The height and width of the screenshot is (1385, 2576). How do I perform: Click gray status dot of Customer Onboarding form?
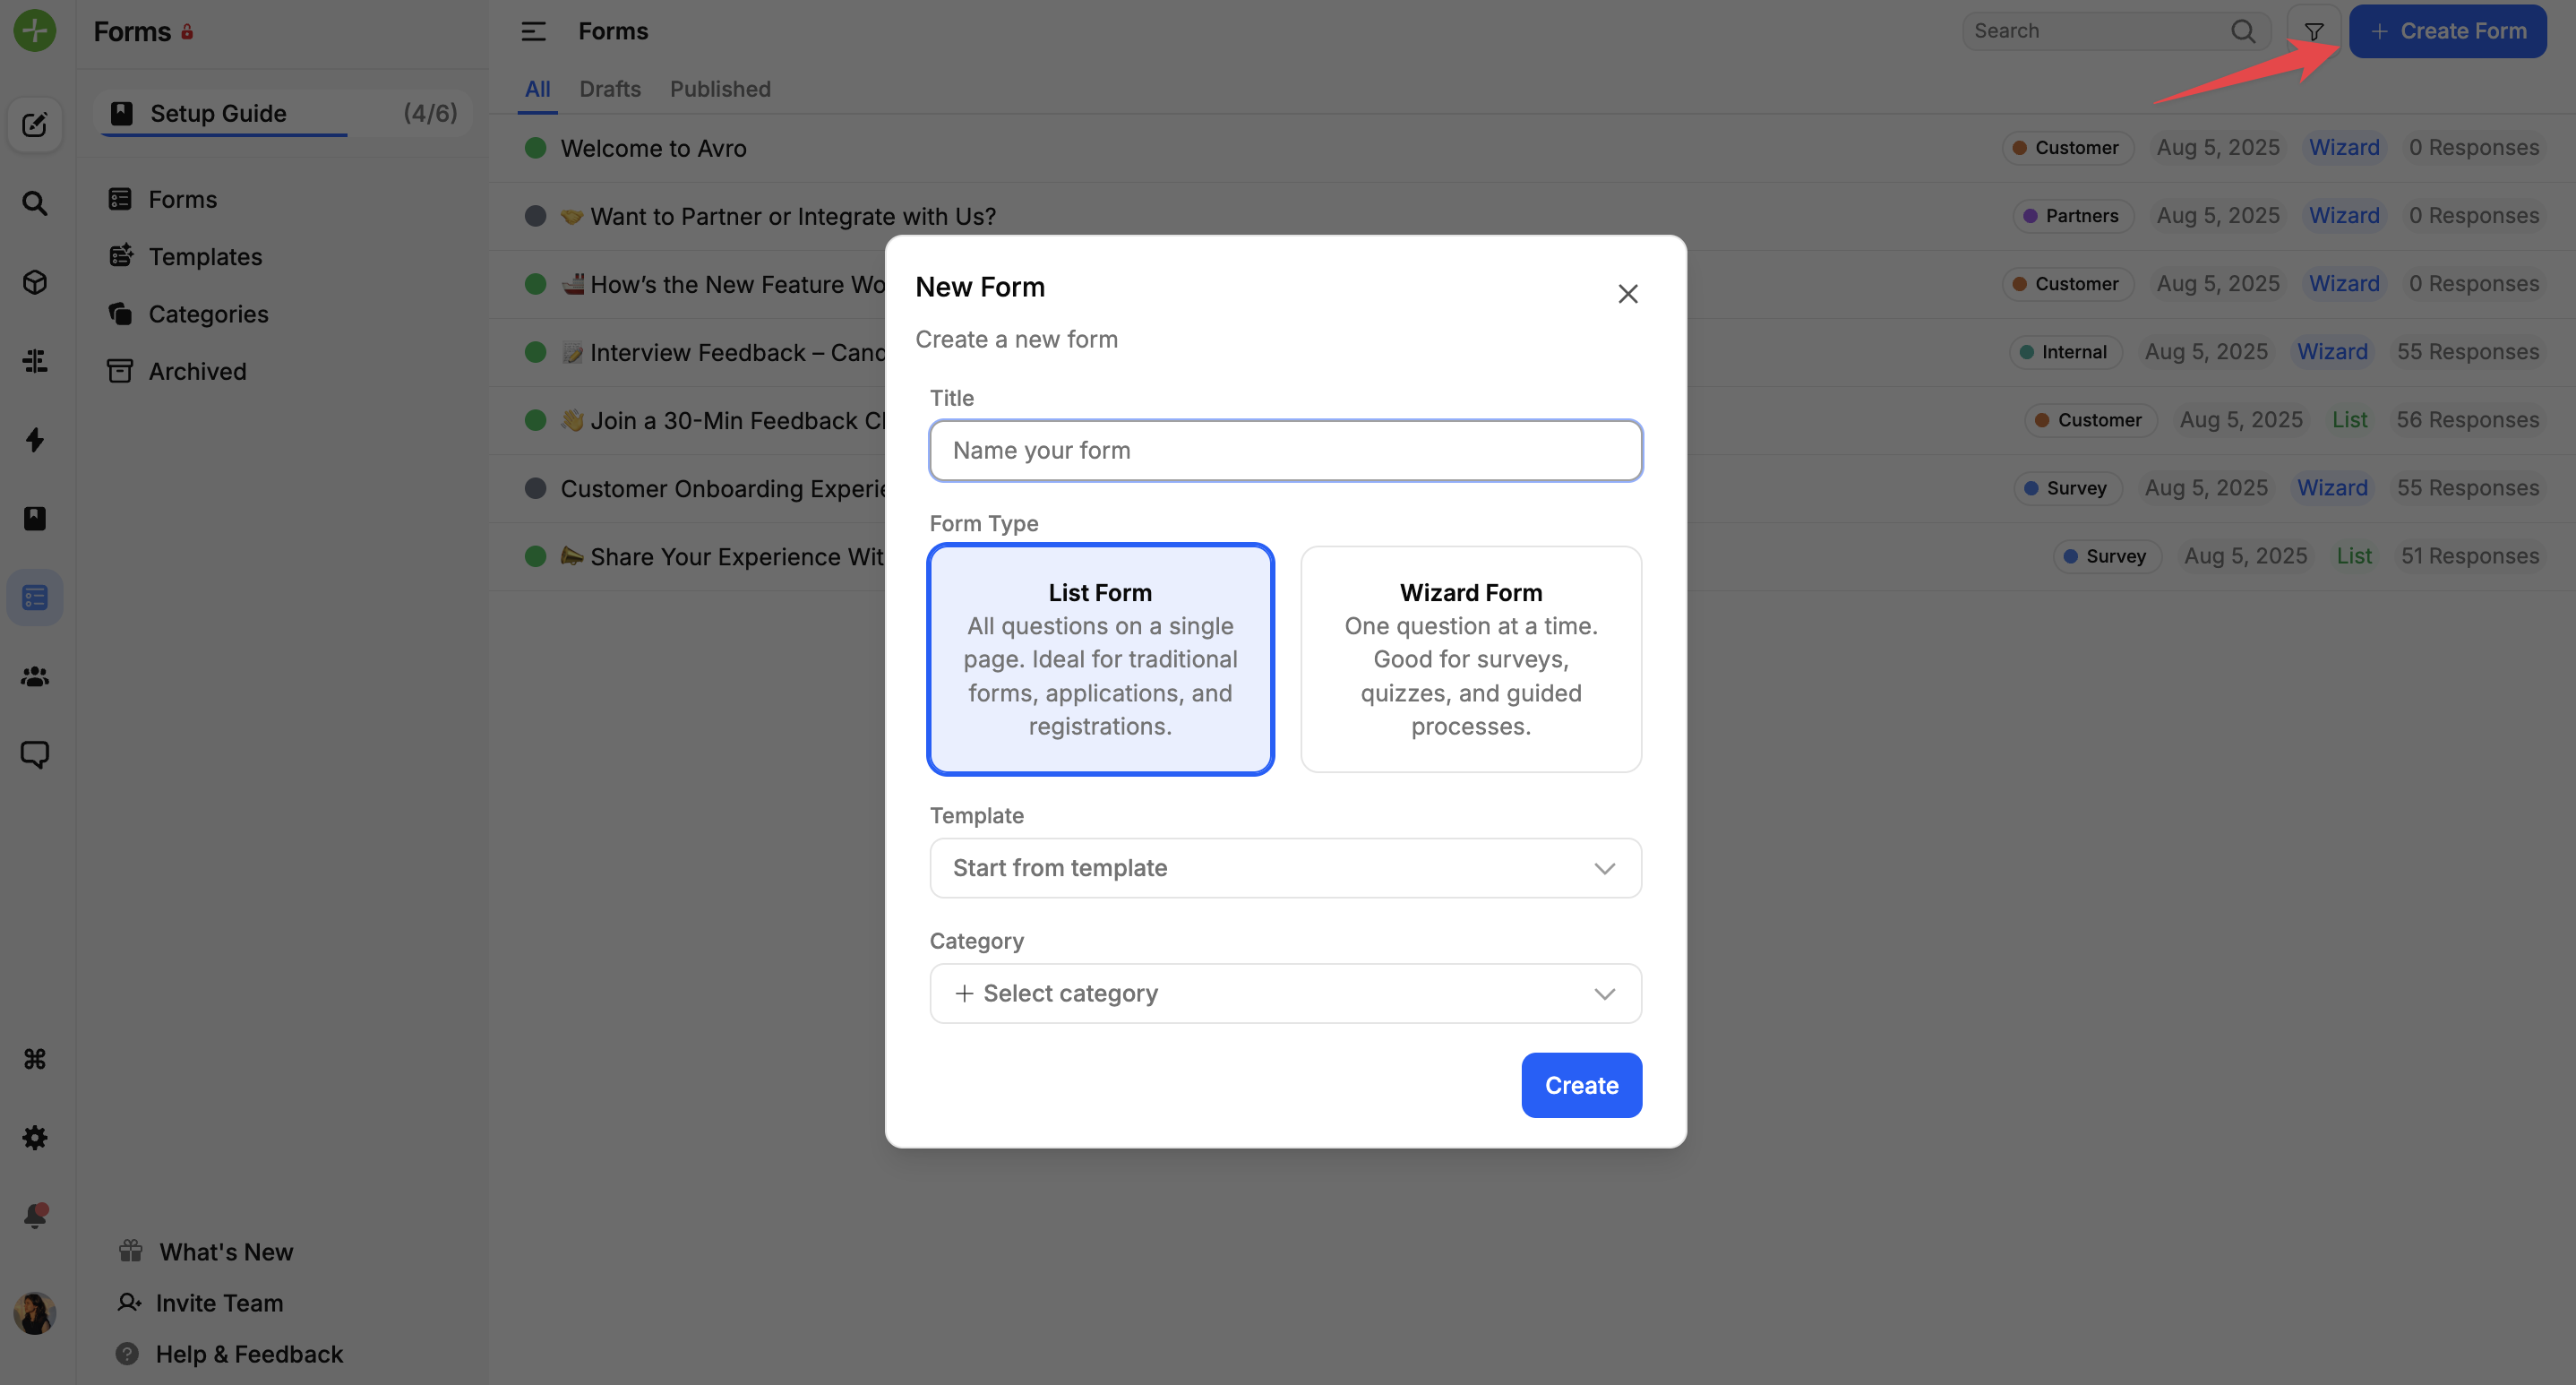[x=536, y=488]
